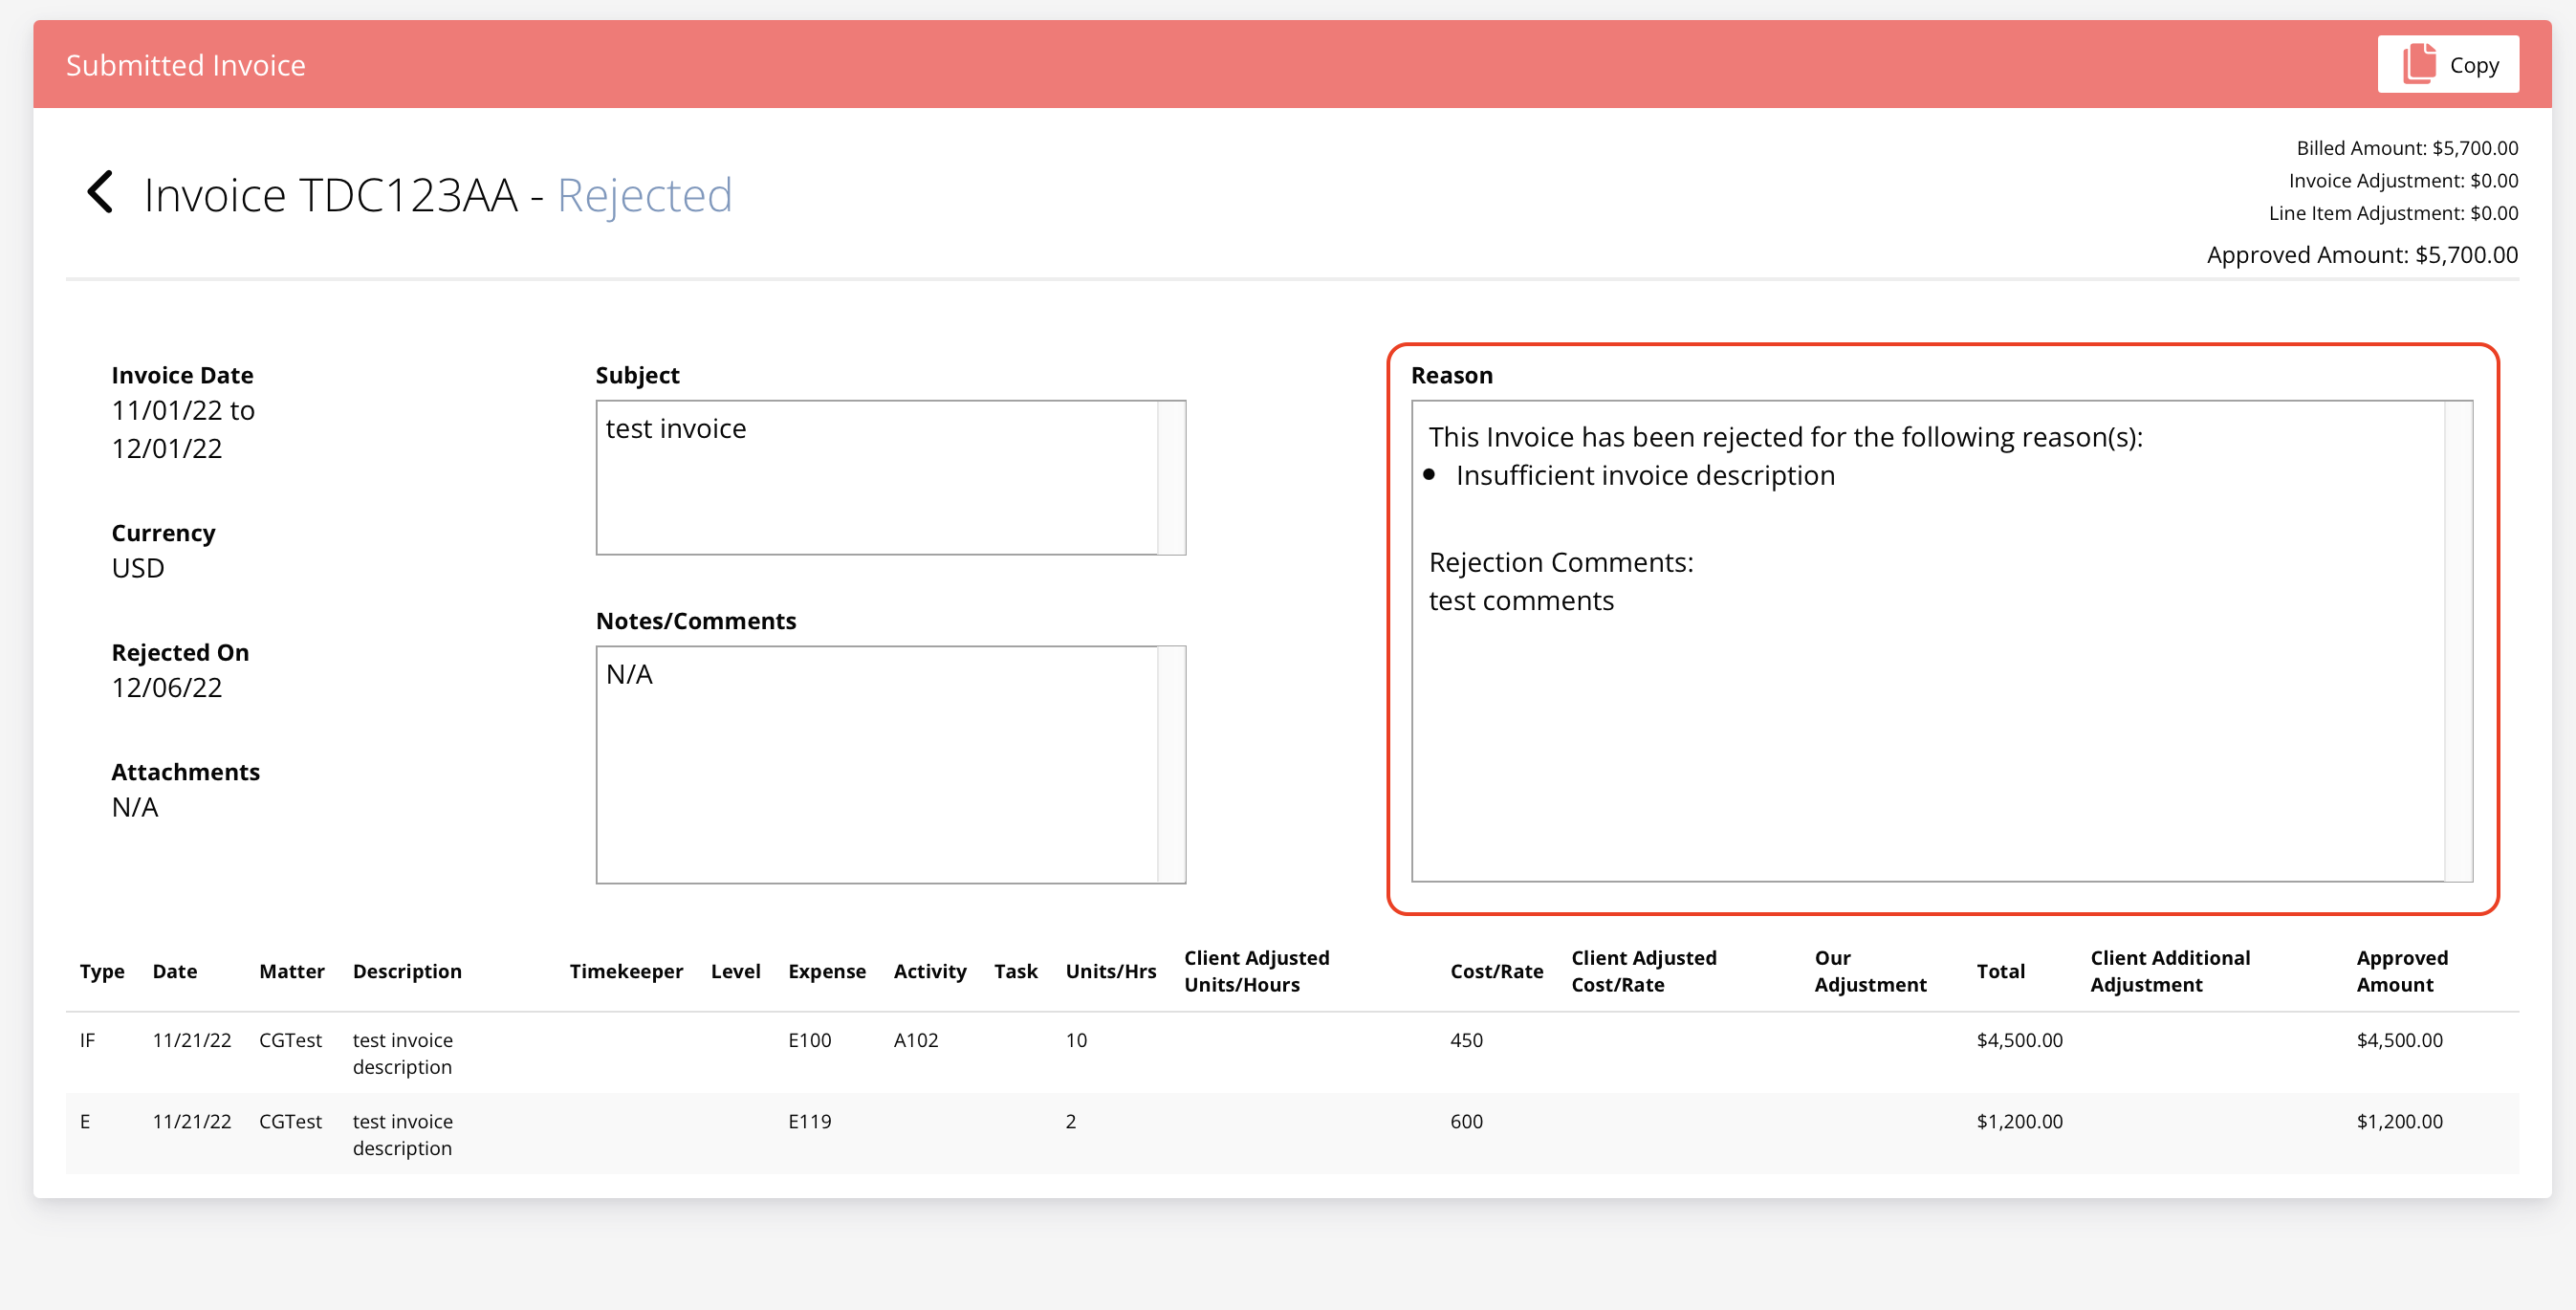The height and width of the screenshot is (1310, 2576).
Task: Click the 450 cost/rate value
Action: 1466,1040
